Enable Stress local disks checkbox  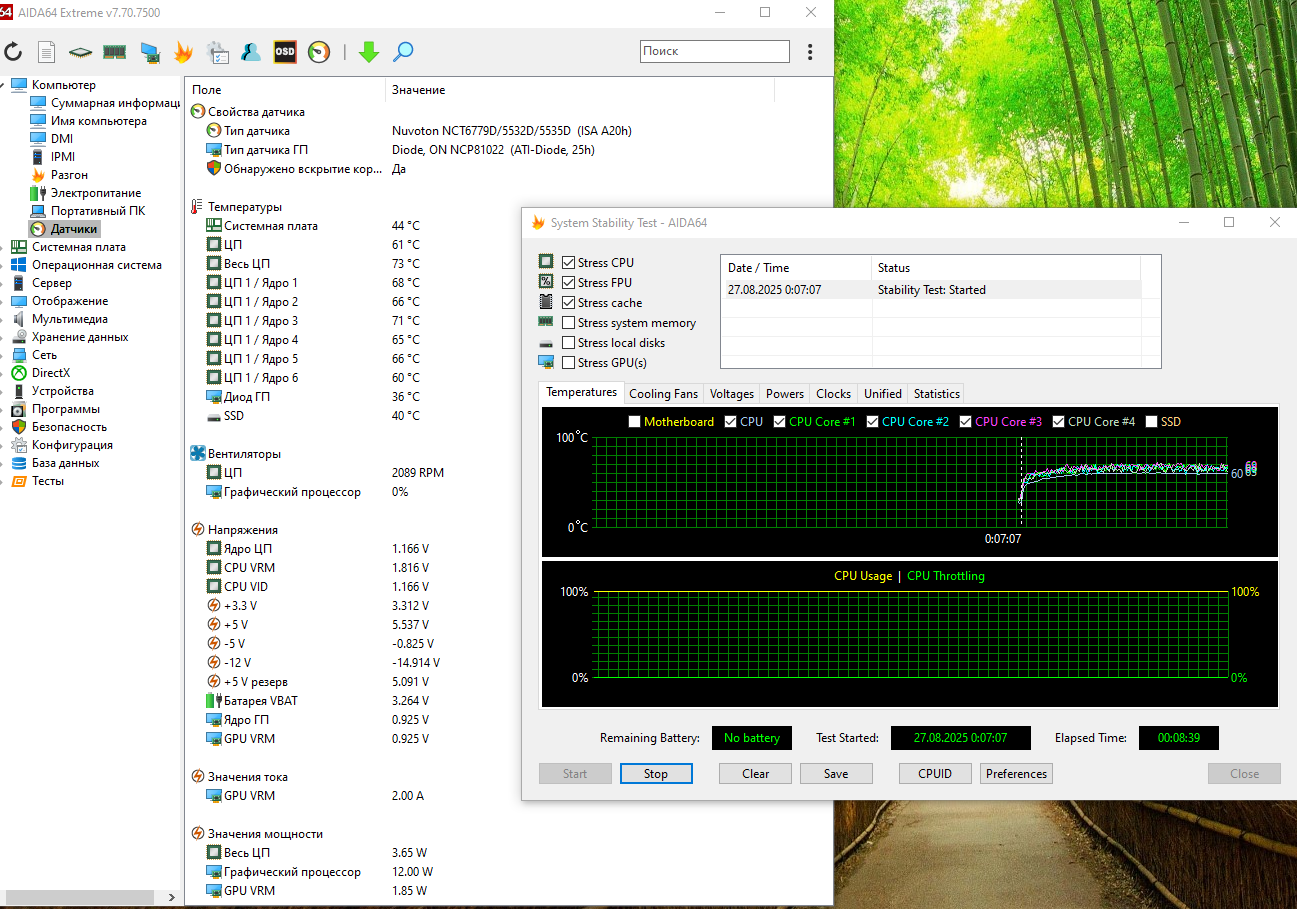[x=569, y=343]
